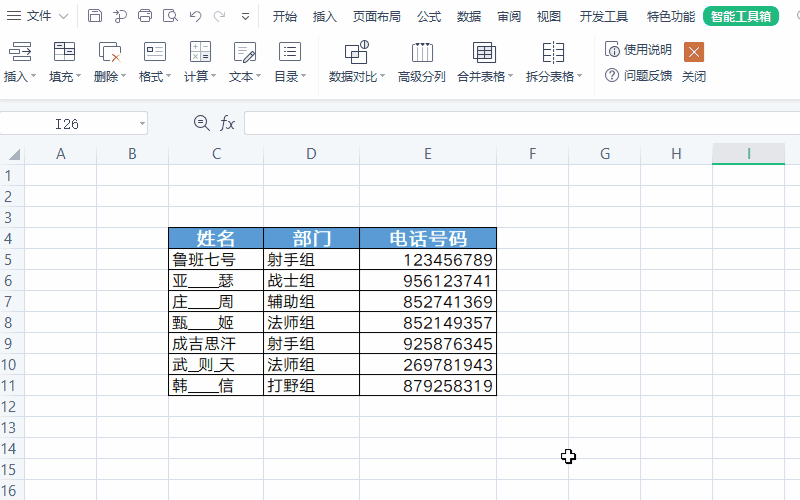Expand the quick access toolbar dropdown
Viewport: 800px width, 500px height.
[245, 17]
